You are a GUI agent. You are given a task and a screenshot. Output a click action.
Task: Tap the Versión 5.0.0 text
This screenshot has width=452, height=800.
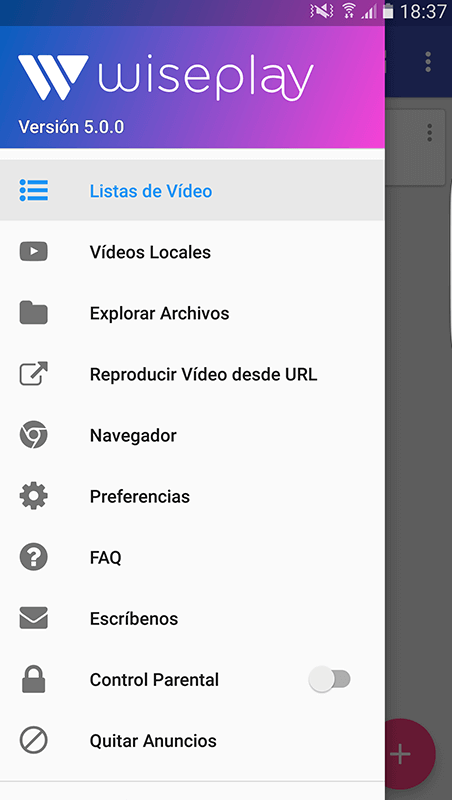(71, 127)
